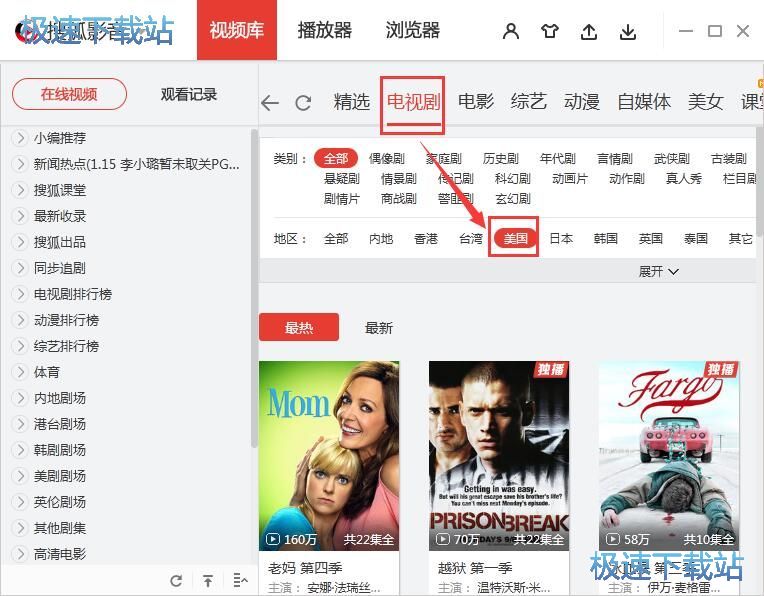Click 展开 to expand more filters
Image resolution: width=764 pixels, height=596 pixels.
click(658, 271)
